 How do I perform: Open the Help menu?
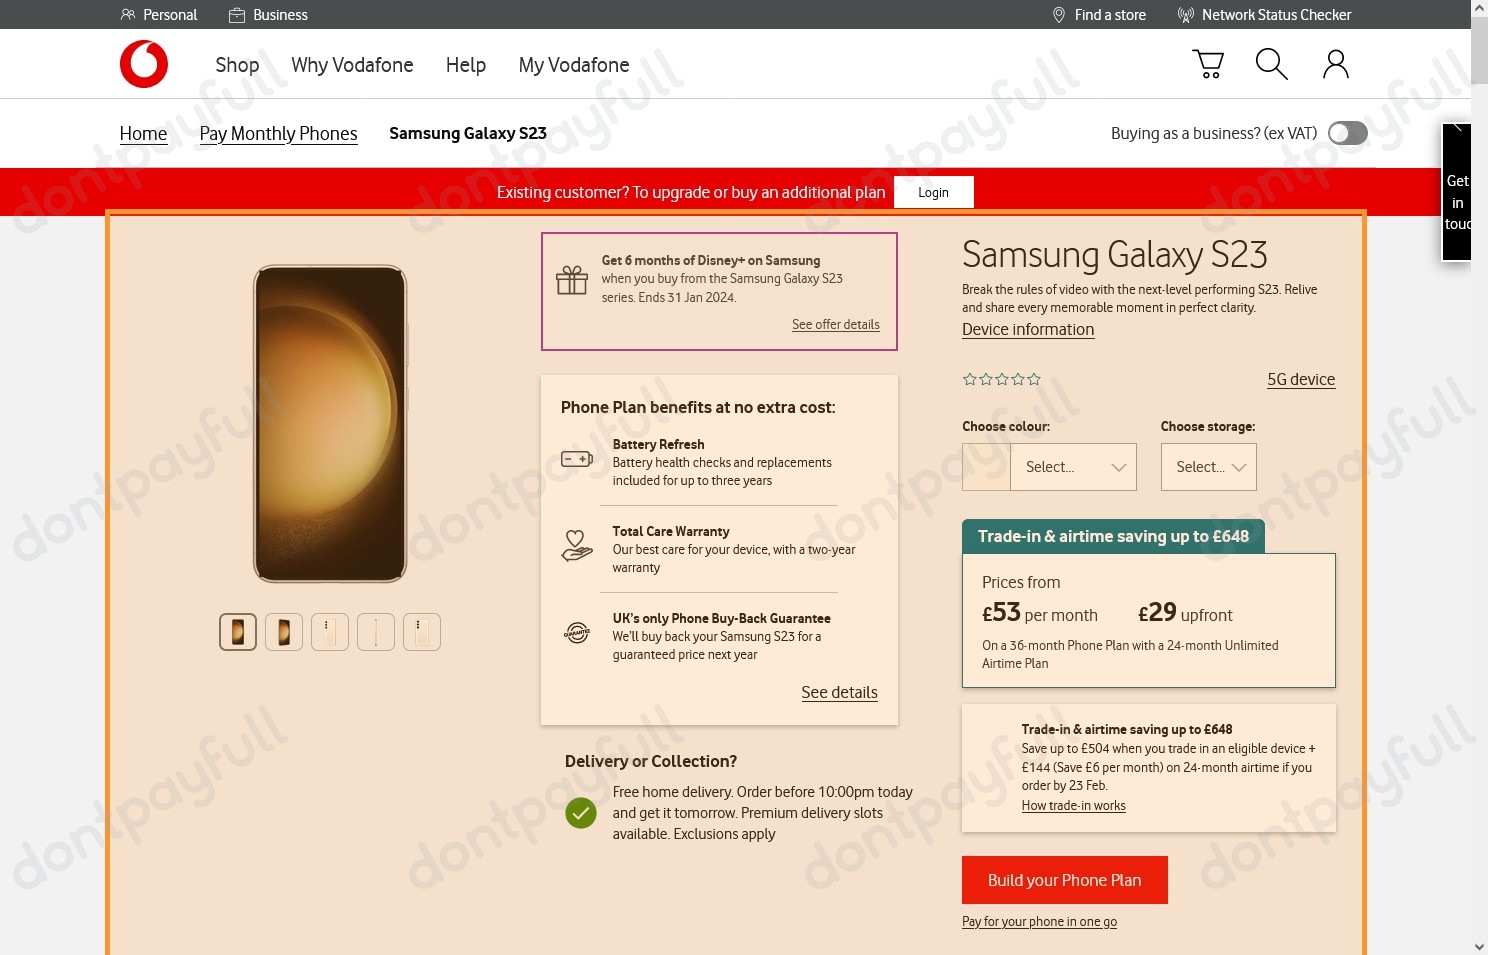click(466, 65)
